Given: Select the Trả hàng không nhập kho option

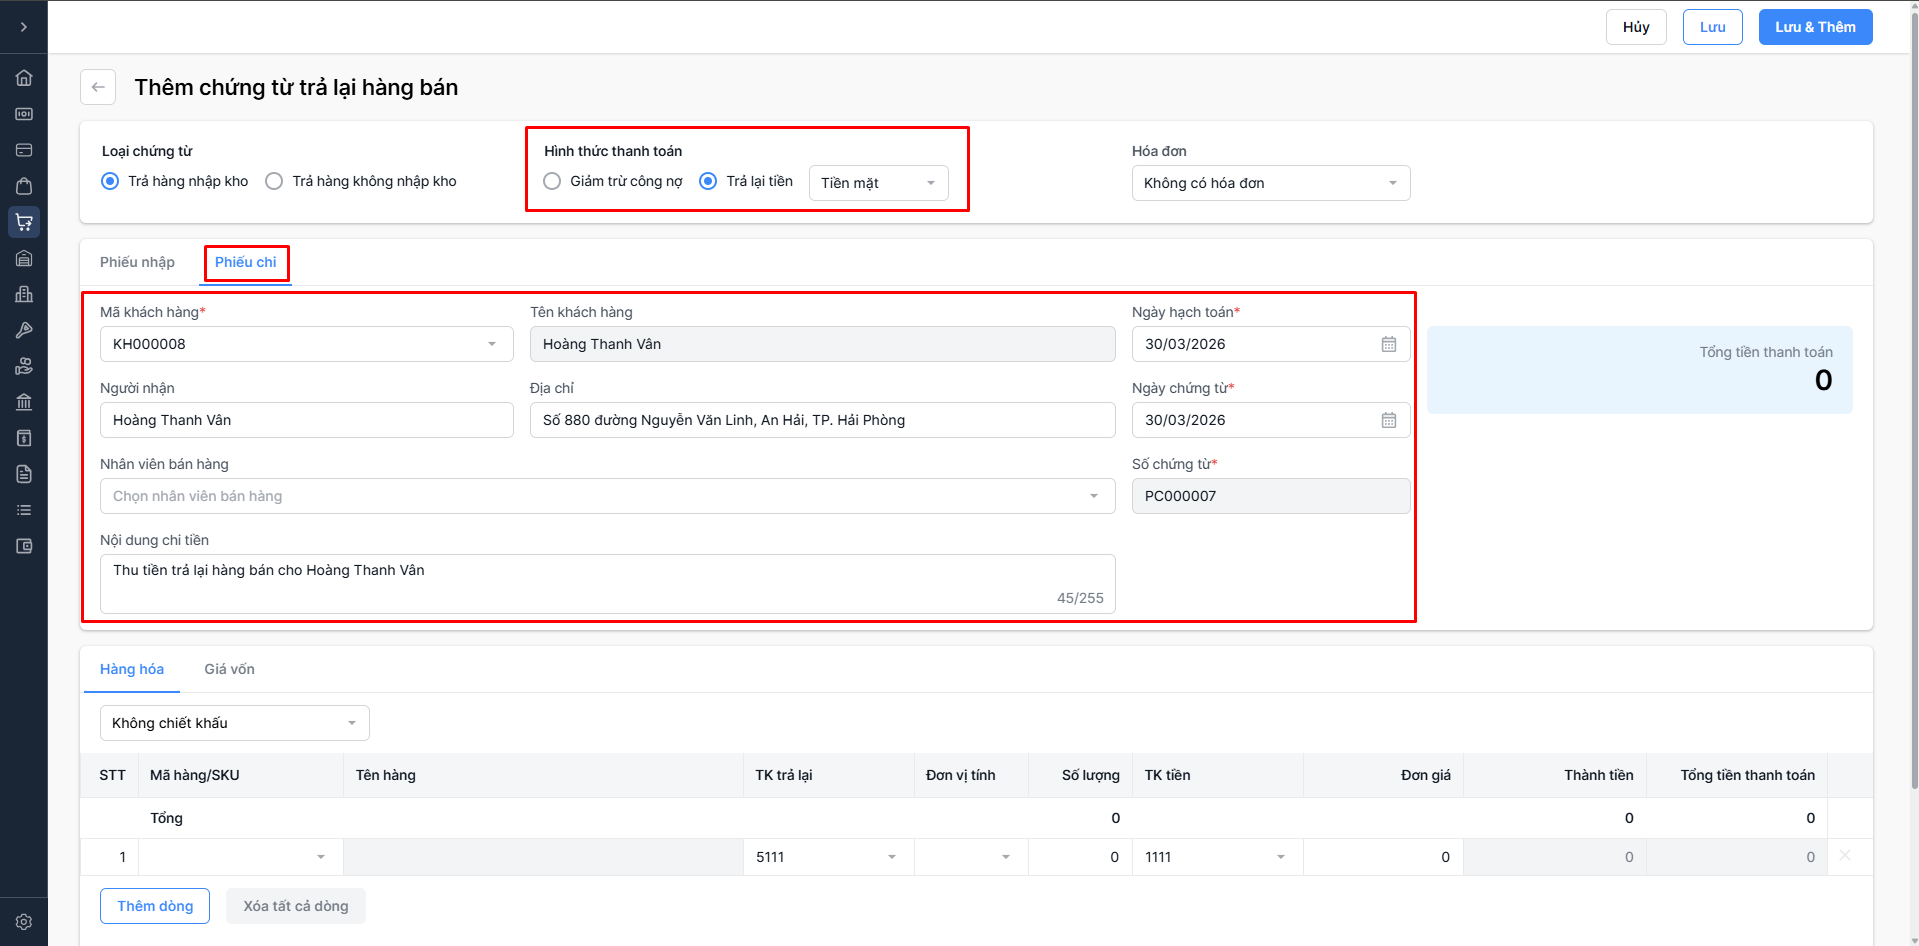Looking at the screenshot, I should tap(274, 181).
